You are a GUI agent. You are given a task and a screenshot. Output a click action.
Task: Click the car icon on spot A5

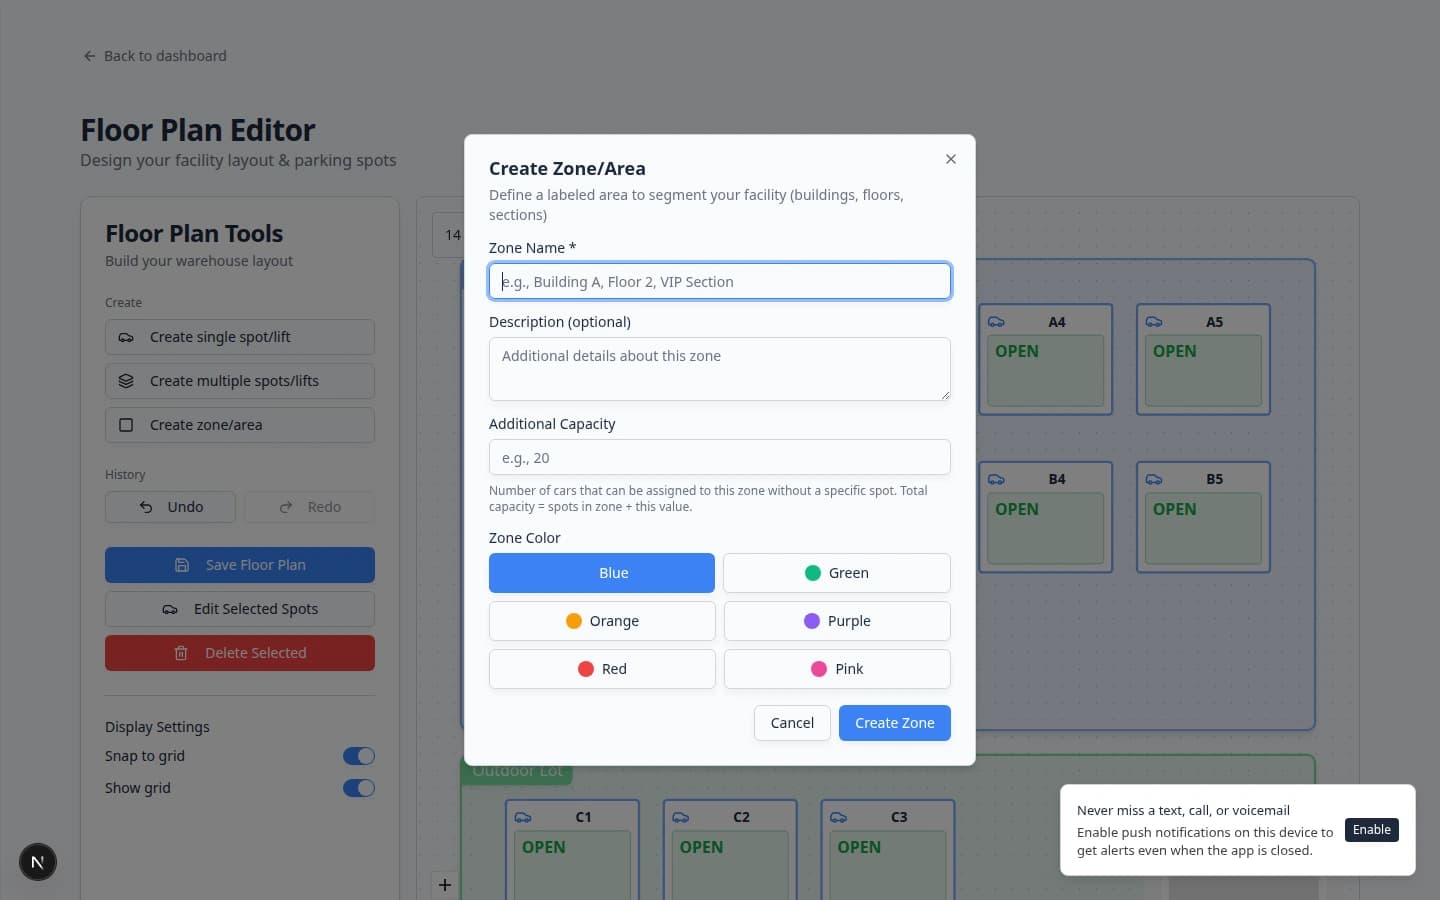[x=1154, y=322]
